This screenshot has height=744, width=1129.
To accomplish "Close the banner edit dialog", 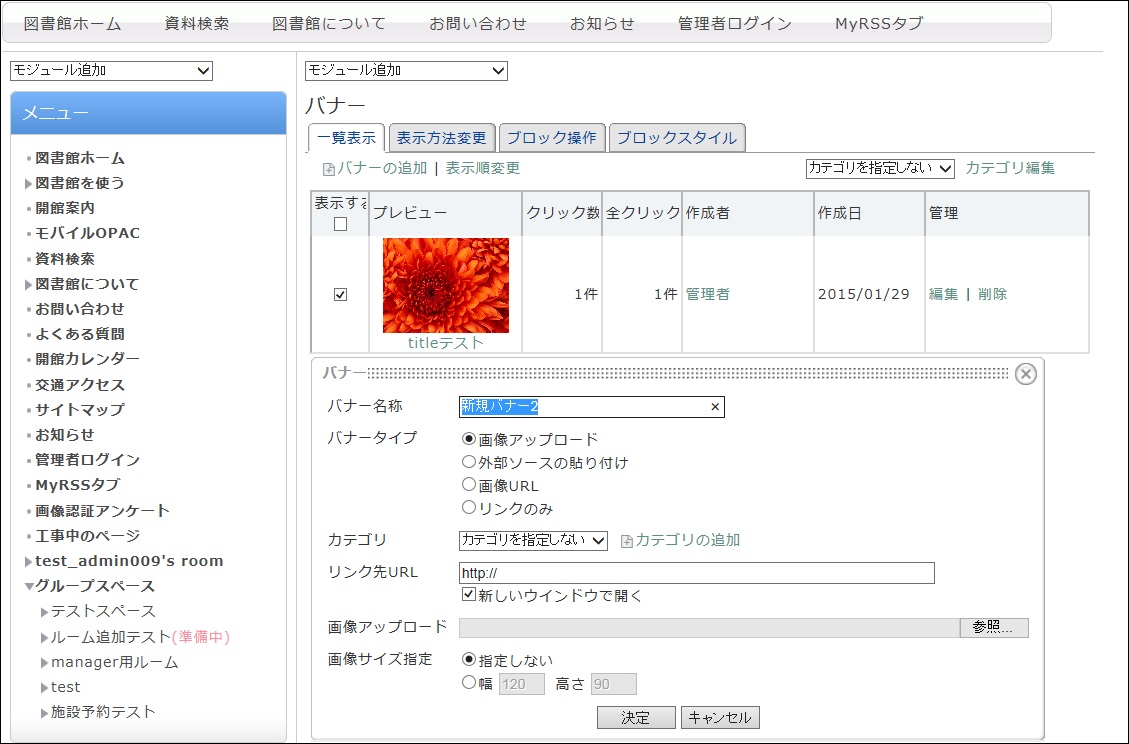I will [1025, 374].
